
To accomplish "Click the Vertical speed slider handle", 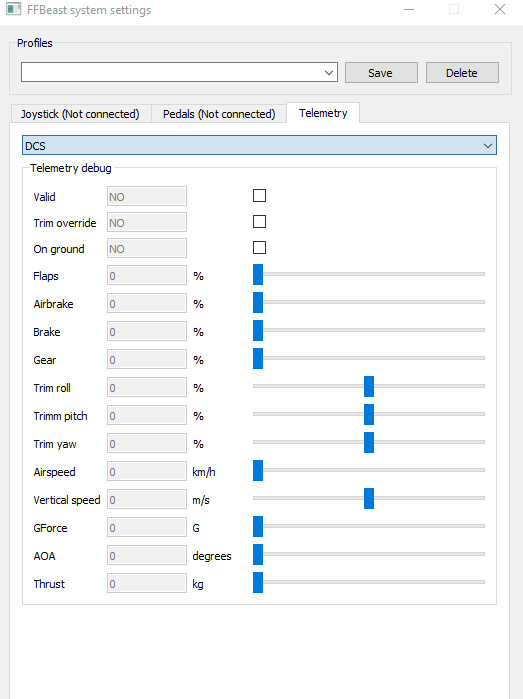I will point(369,498).
